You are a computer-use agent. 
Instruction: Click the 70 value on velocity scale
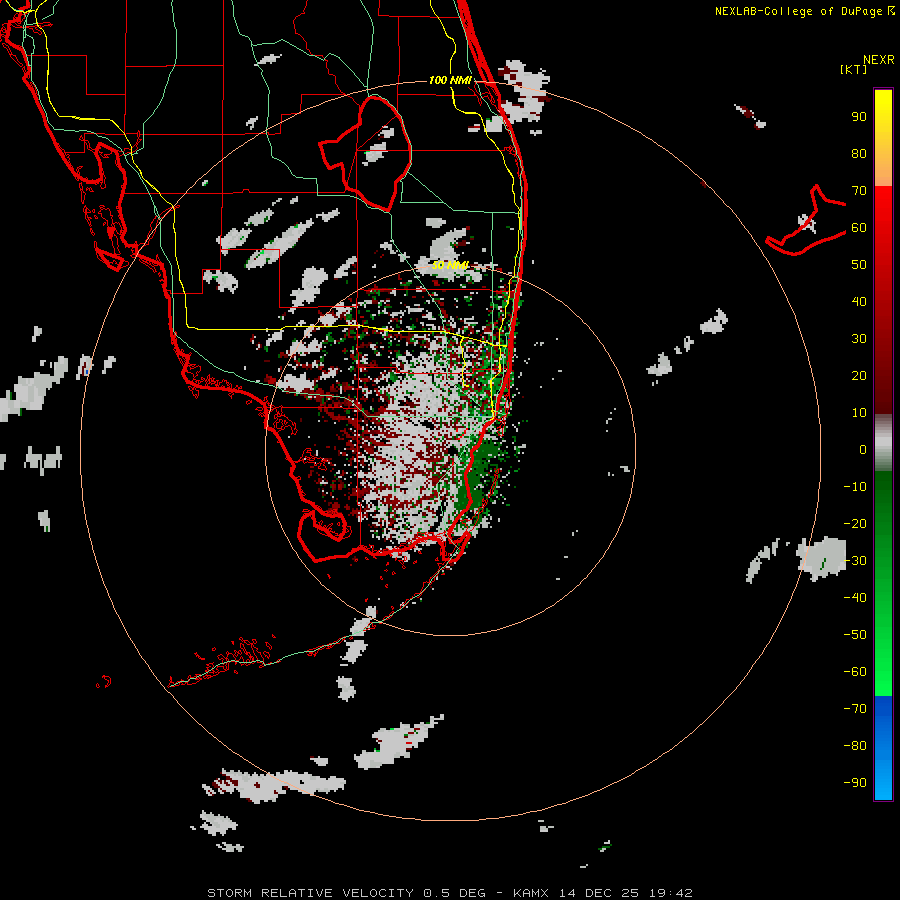coord(859,191)
